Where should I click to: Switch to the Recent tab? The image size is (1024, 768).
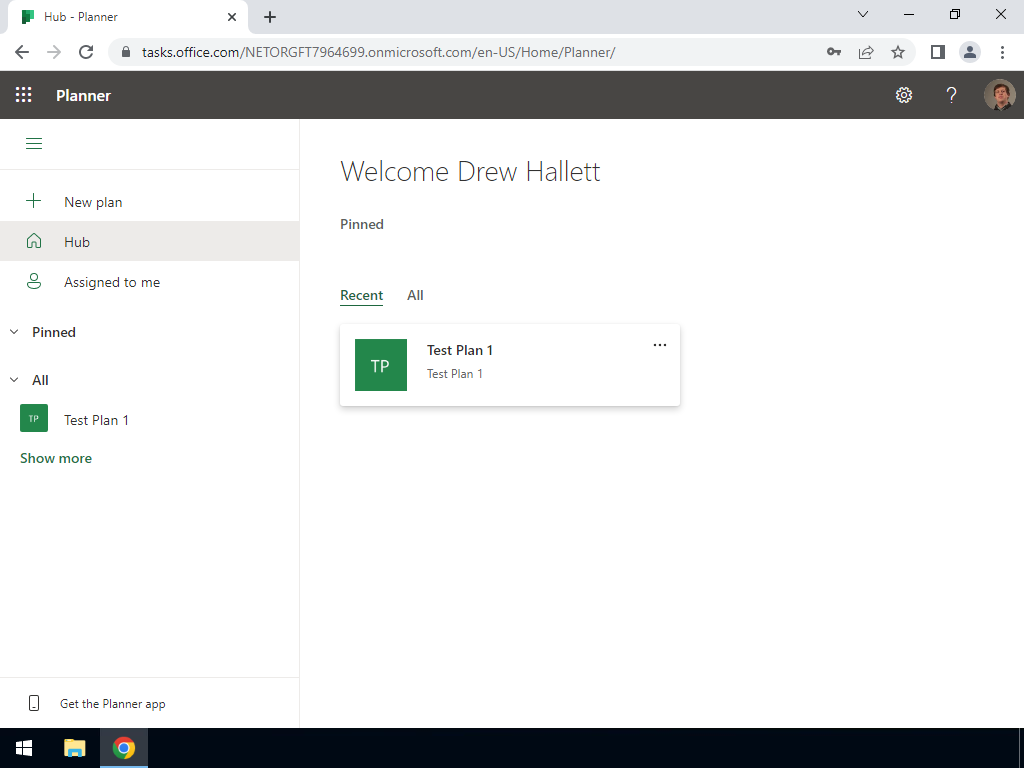coord(361,295)
